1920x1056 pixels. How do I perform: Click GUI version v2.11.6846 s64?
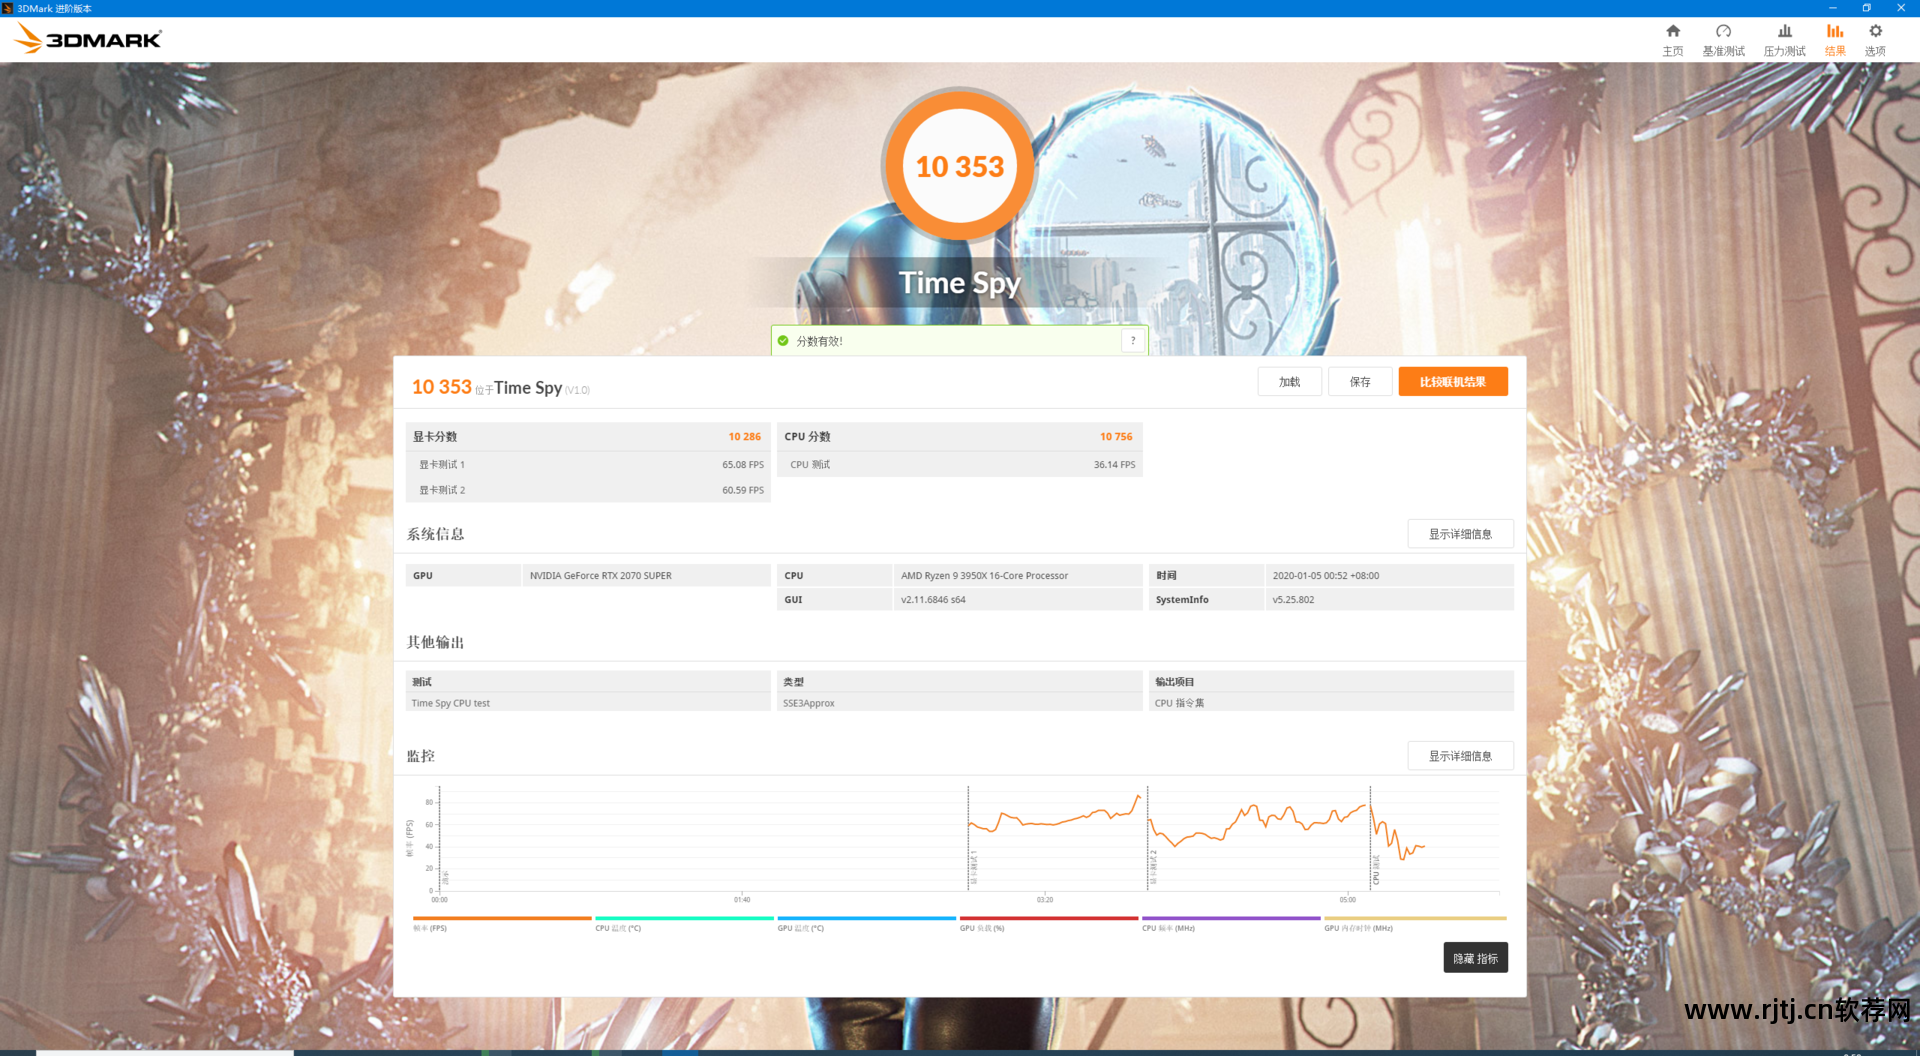coord(1018,600)
